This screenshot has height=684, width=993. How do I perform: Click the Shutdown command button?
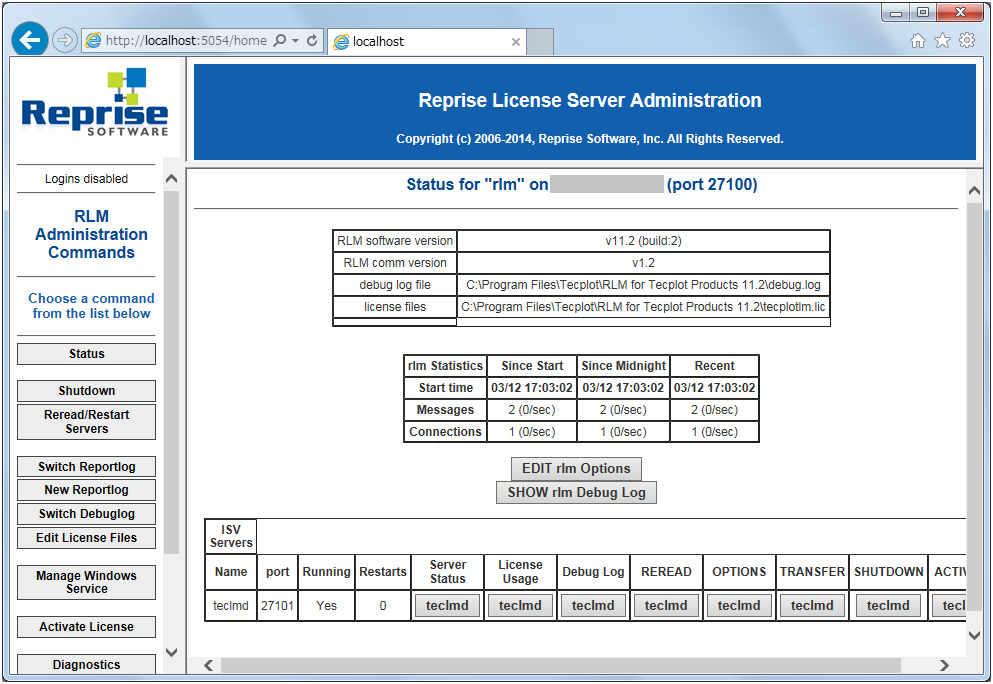pos(86,391)
